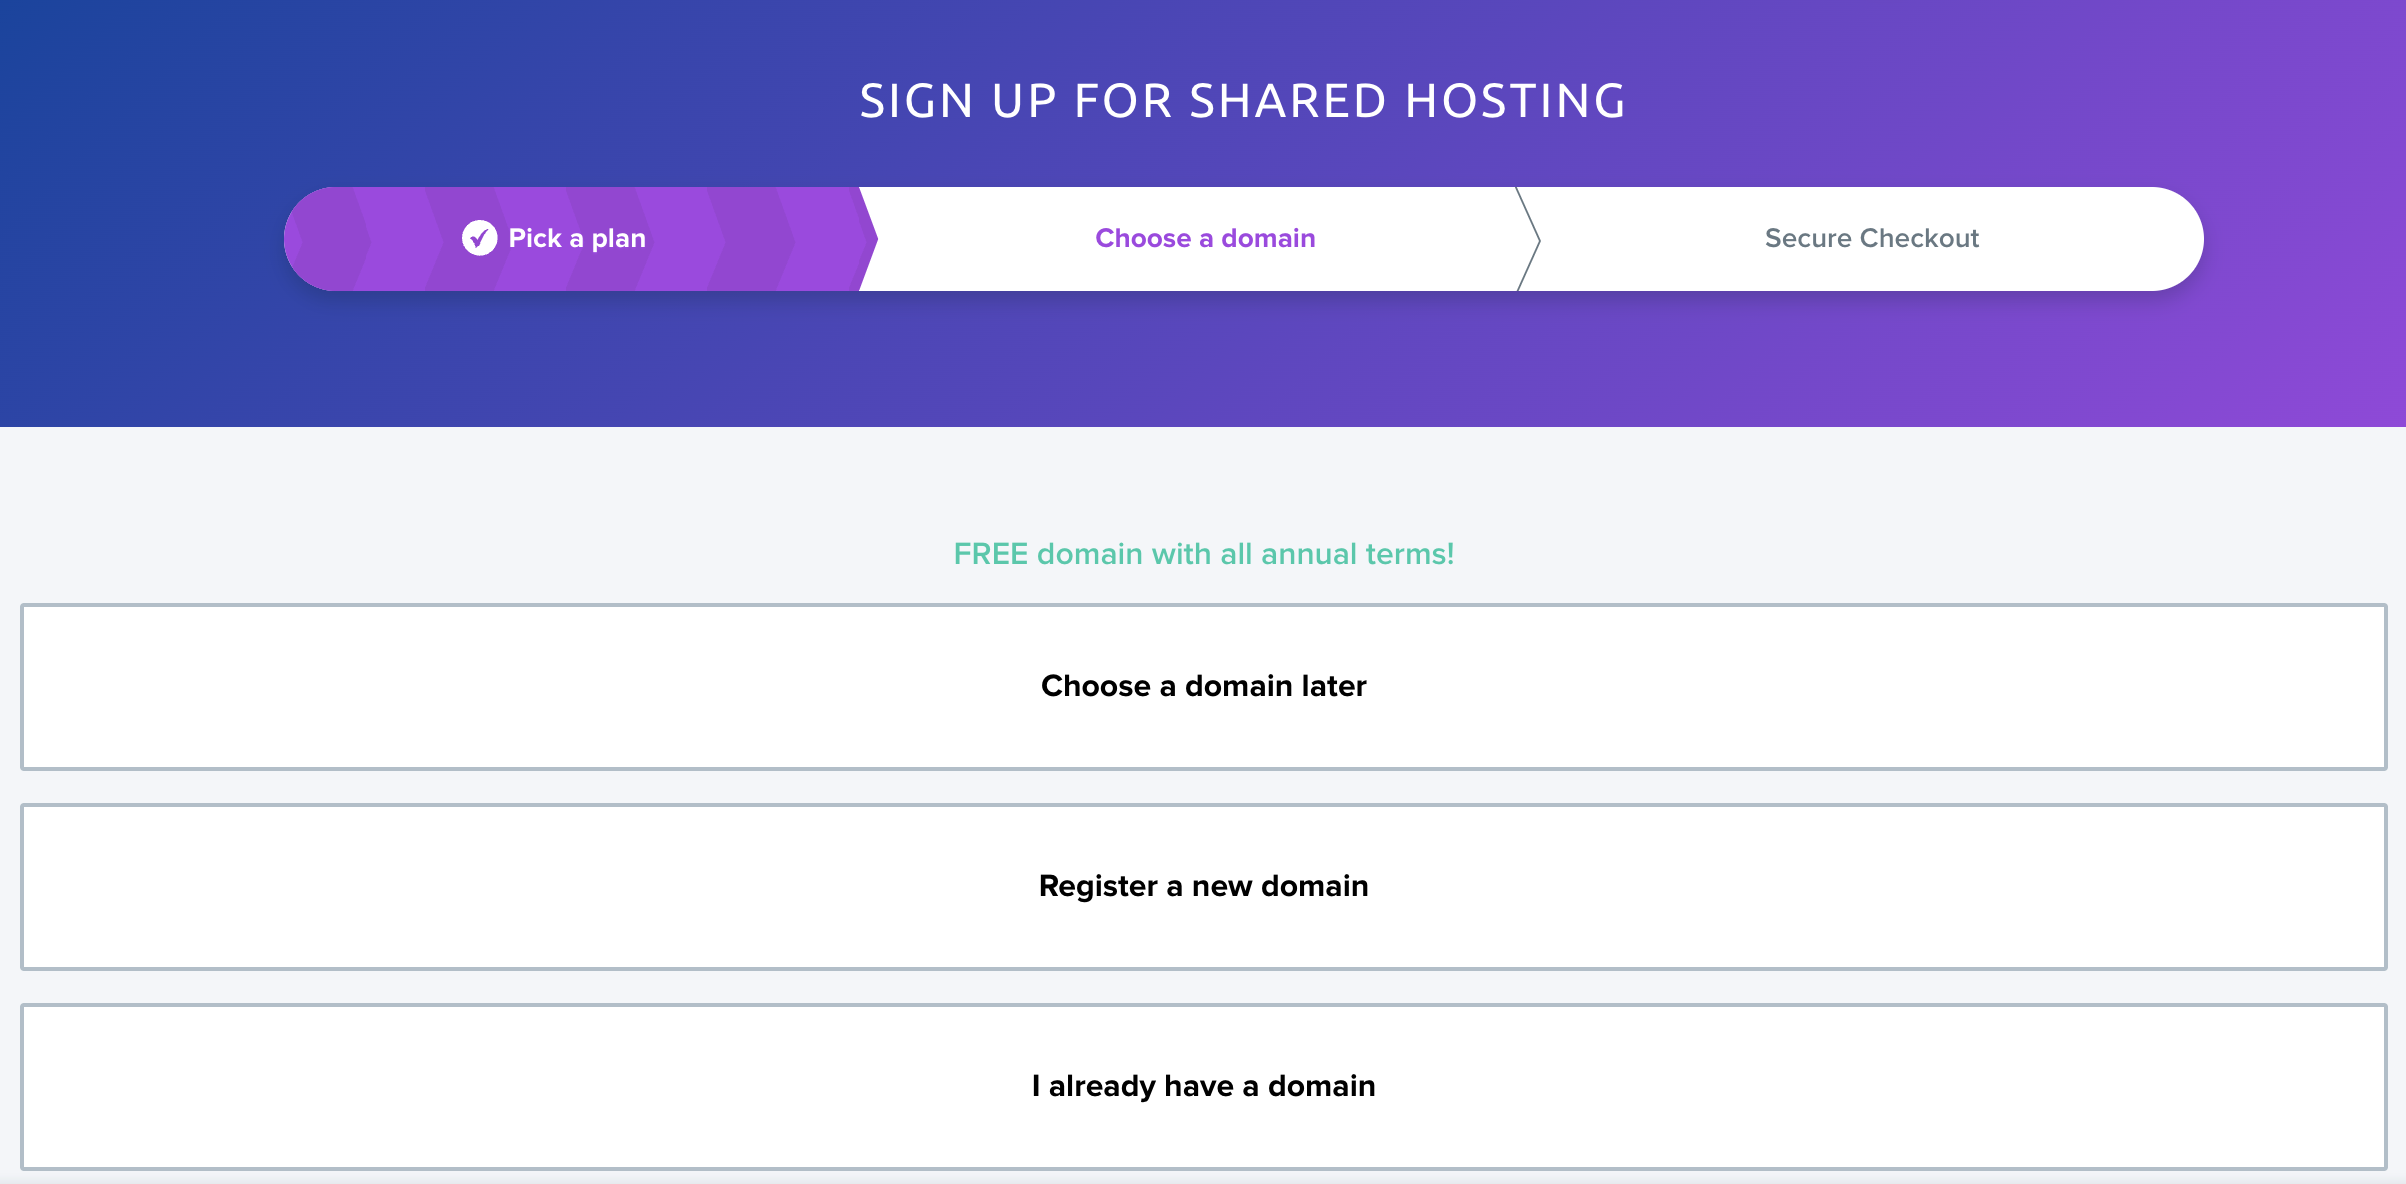Click the purple arrow tip after Pick a plan
Screen dimensions: 2406x1184
866,239
